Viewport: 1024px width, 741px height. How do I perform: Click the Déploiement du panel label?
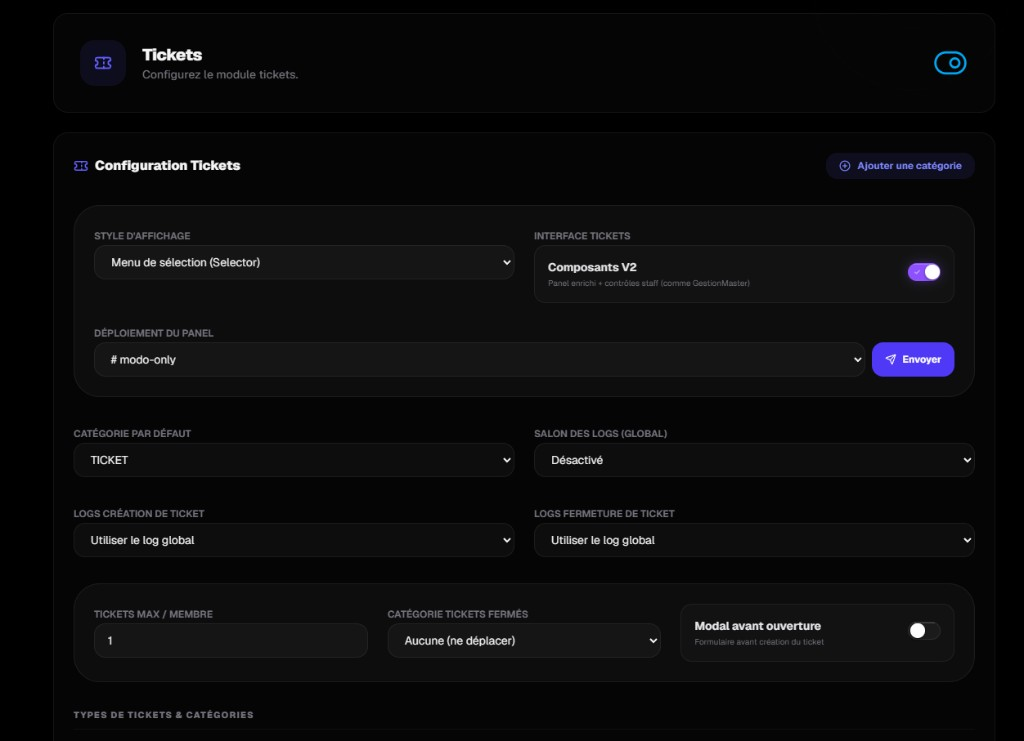153,333
